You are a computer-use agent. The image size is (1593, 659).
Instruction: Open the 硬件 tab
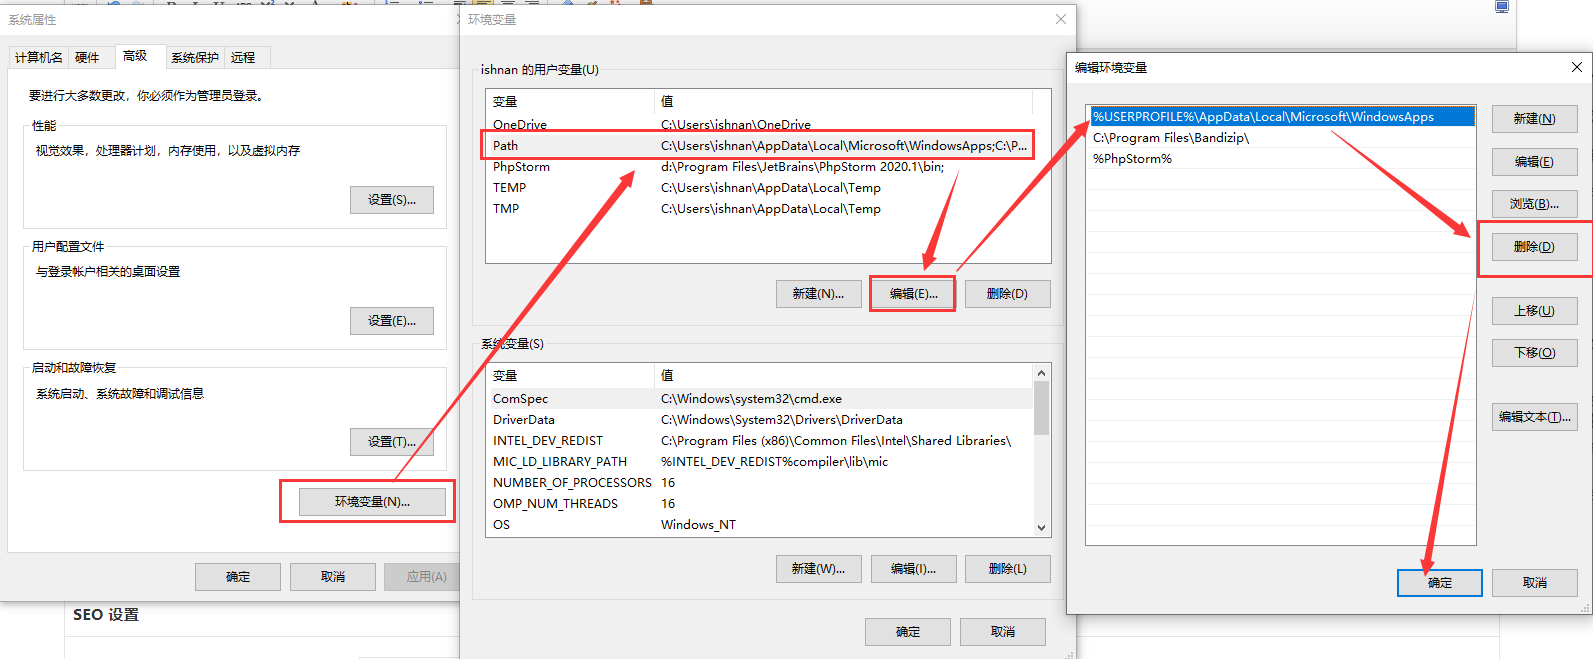[x=88, y=58]
